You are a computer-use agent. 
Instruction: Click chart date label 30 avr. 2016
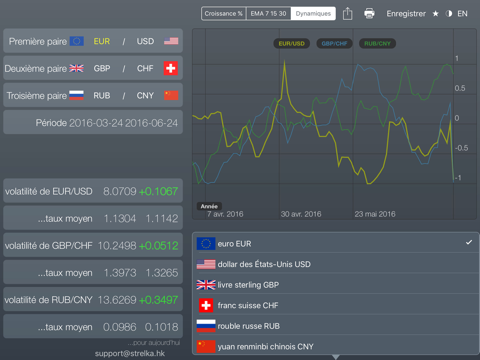coord(301,214)
